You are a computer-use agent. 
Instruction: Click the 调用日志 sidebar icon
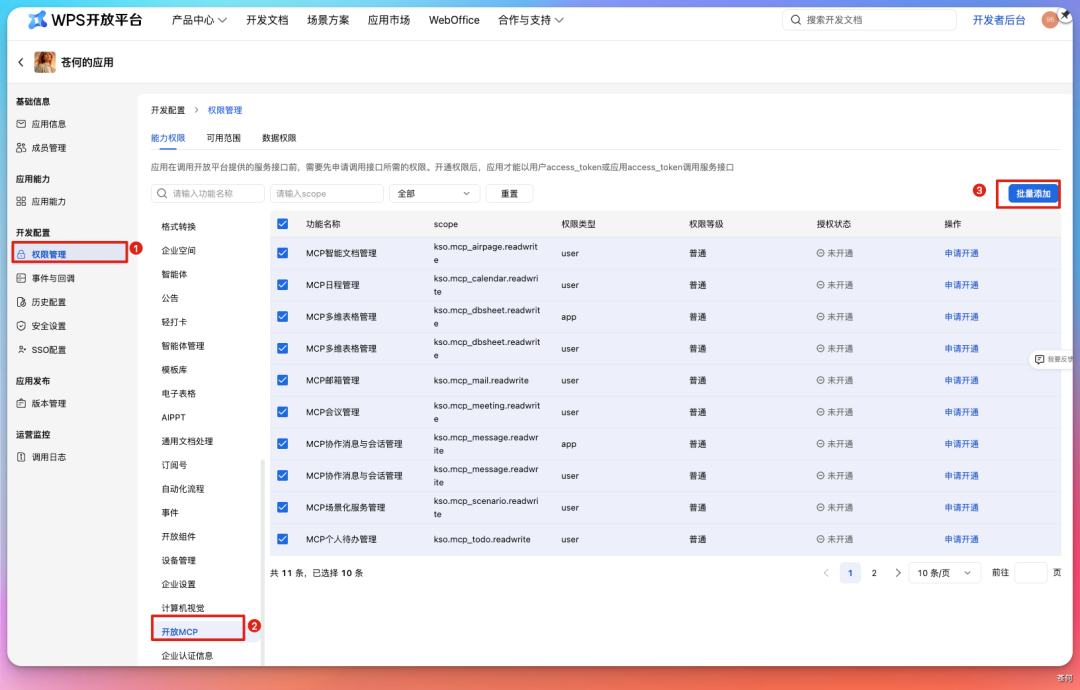coord(21,457)
